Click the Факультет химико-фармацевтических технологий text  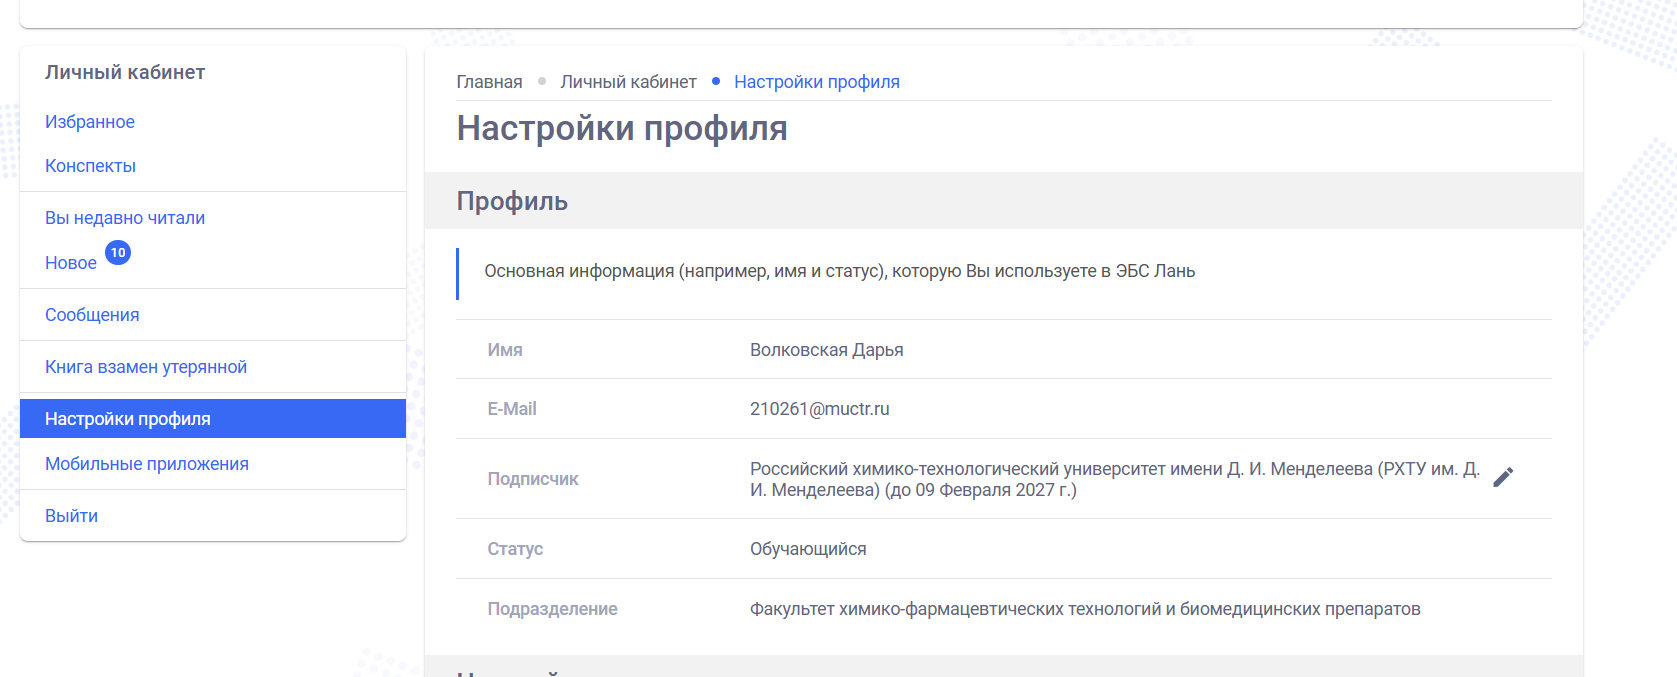coord(1085,609)
